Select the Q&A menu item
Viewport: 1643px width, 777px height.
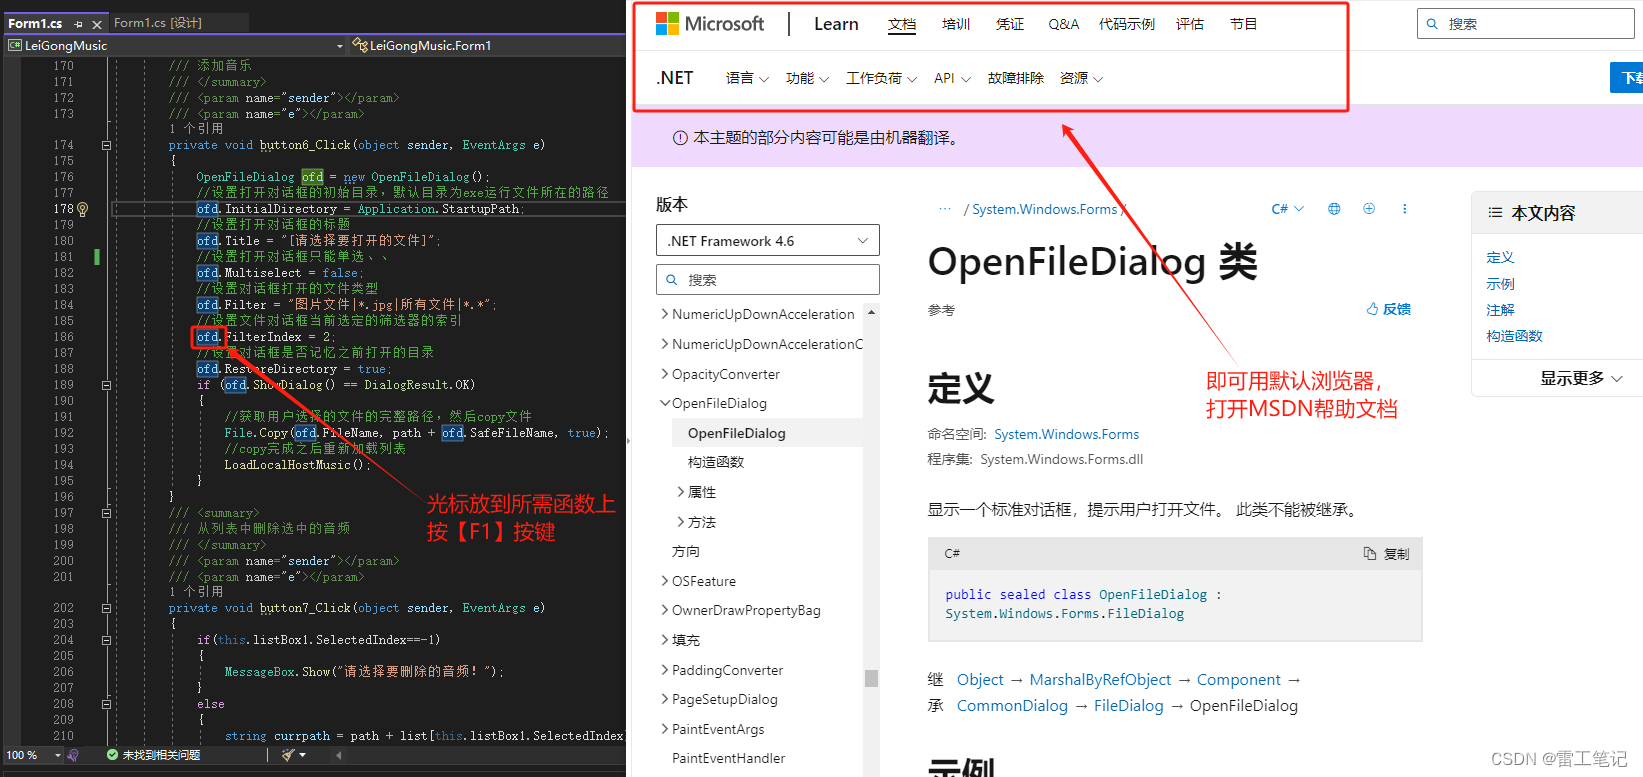click(1063, 24)
